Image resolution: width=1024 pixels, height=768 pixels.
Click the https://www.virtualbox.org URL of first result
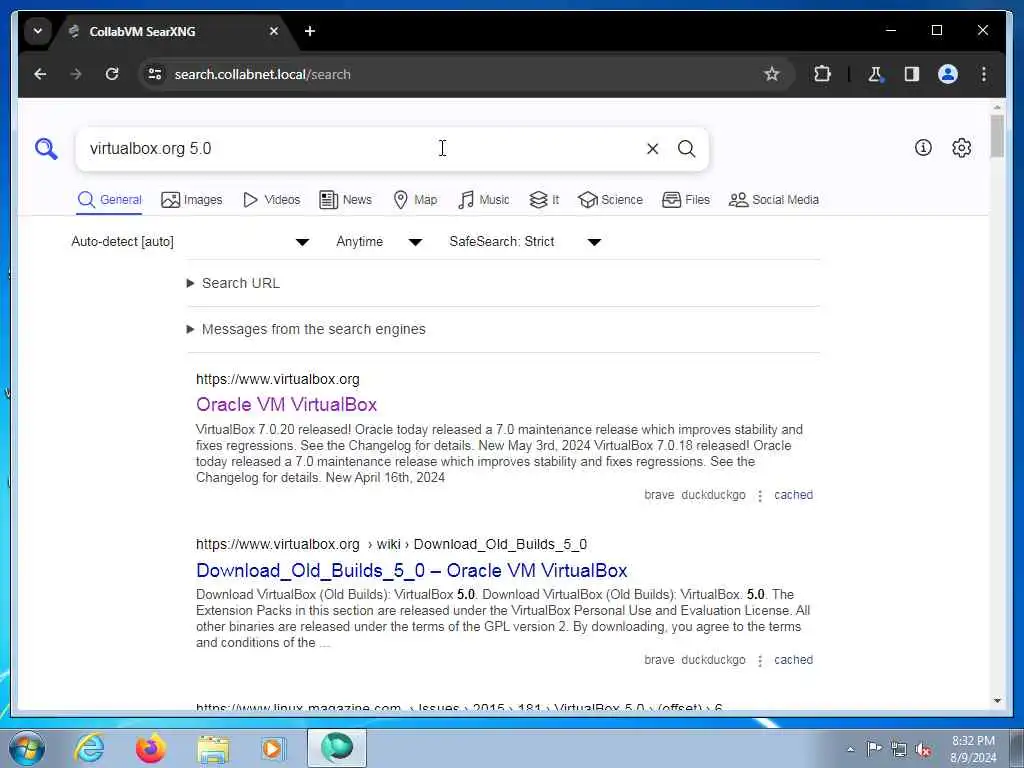pos(278,379)
